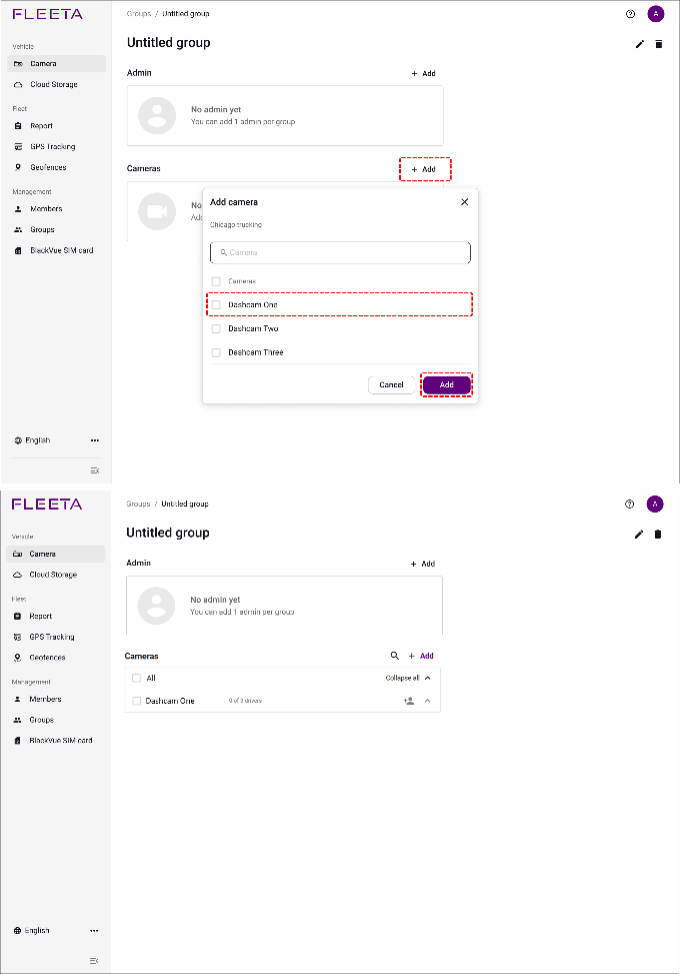Image resolution: width=680 pixels, height=974 pixels.
Task: Click help icon on page with Add camera dialog
Action: click(x=630, y=14)
